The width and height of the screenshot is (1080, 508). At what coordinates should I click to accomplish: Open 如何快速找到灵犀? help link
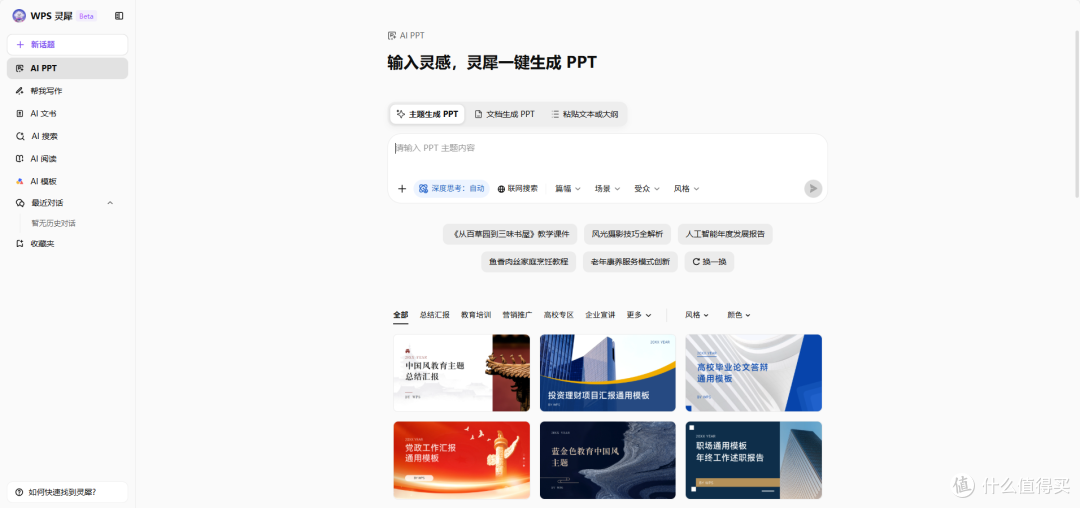(x=68, y=492)
